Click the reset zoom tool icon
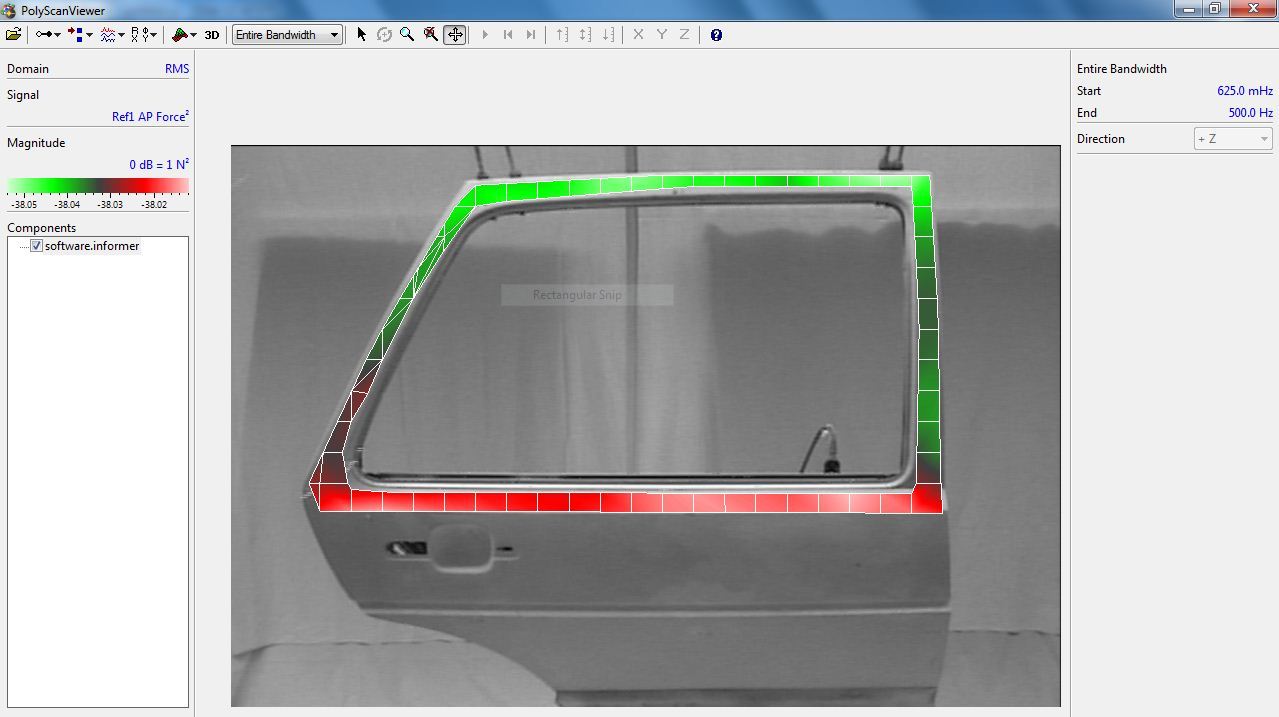Image resolution: width=1279 pixels, height=717 pixels. (430, 34)
